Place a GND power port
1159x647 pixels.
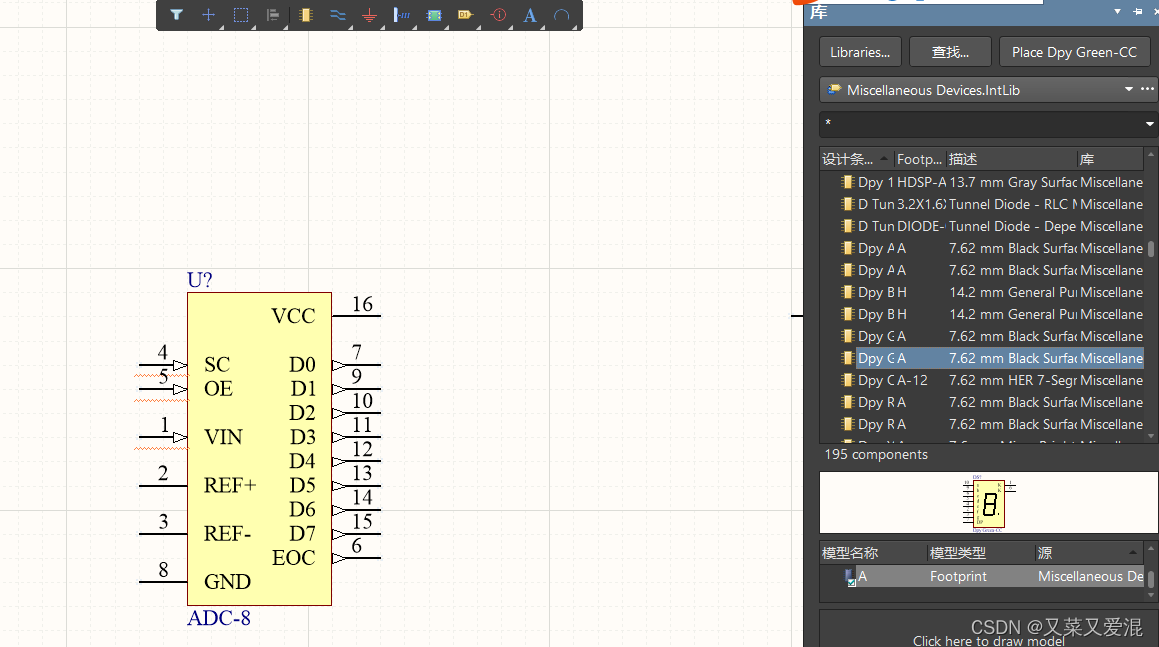click(369, 15)
